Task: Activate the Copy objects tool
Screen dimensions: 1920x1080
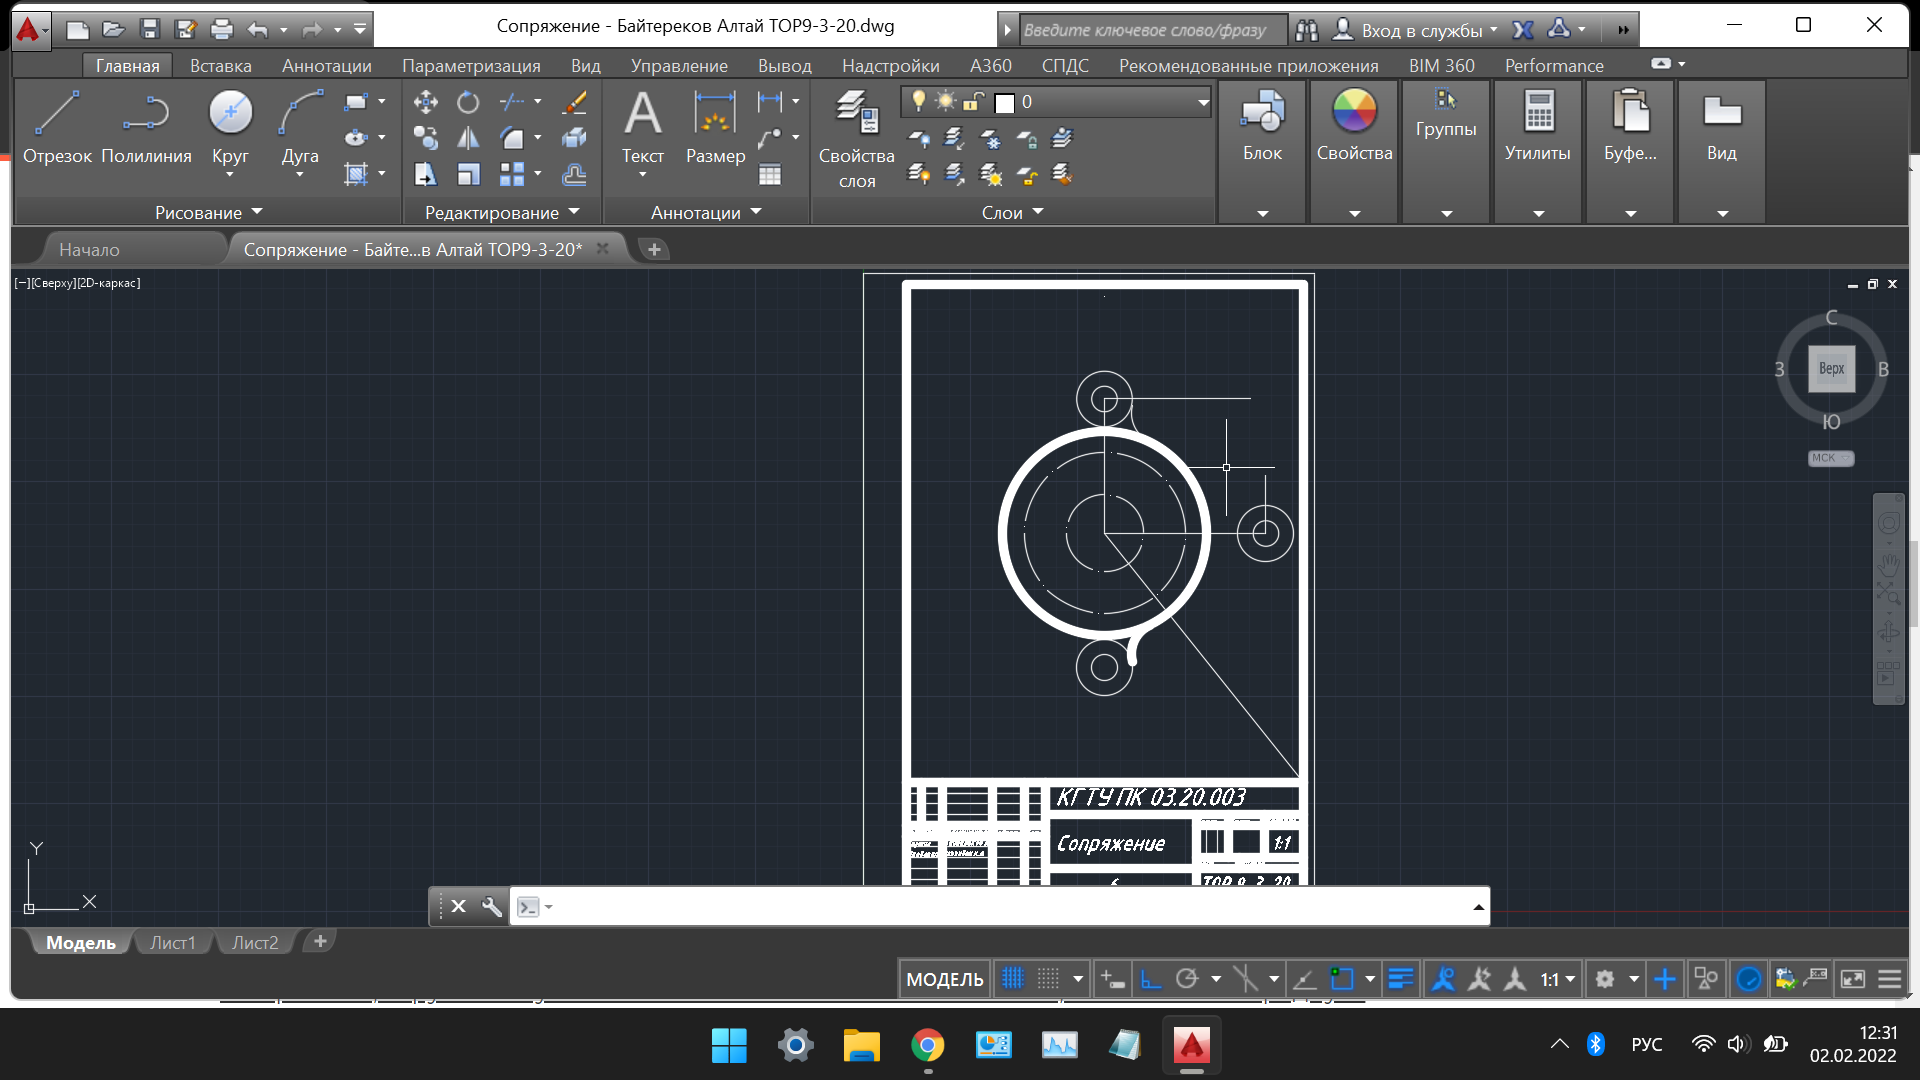Action: (x=426, y=138)
